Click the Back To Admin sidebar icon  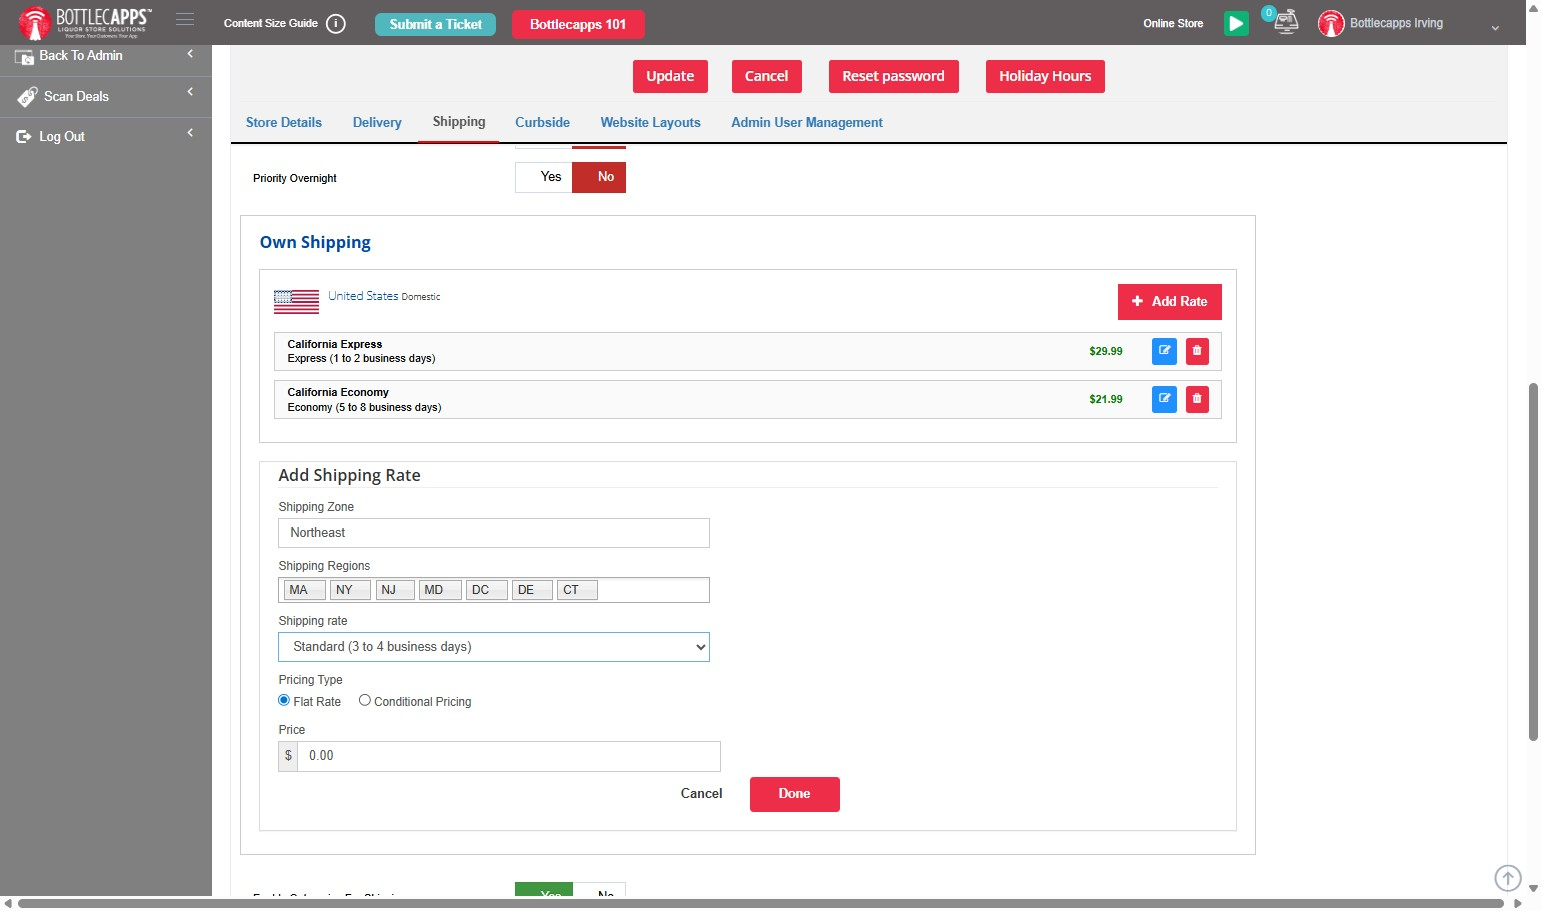tap(24, 57)
